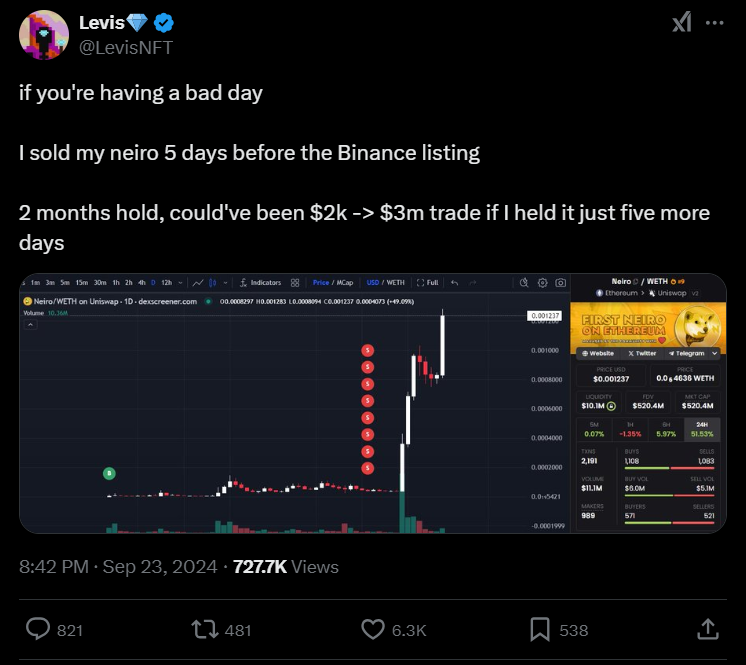Like the post with the heart icon
The image size is (746, 665).
tap(372, 629)
